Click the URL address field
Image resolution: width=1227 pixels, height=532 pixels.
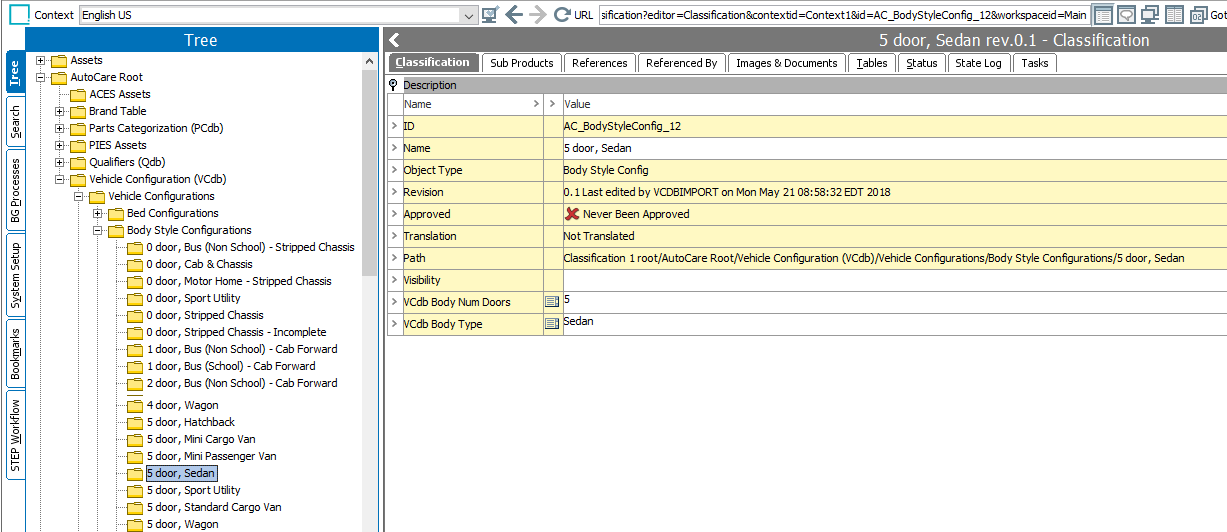click(x=842, y=15)
